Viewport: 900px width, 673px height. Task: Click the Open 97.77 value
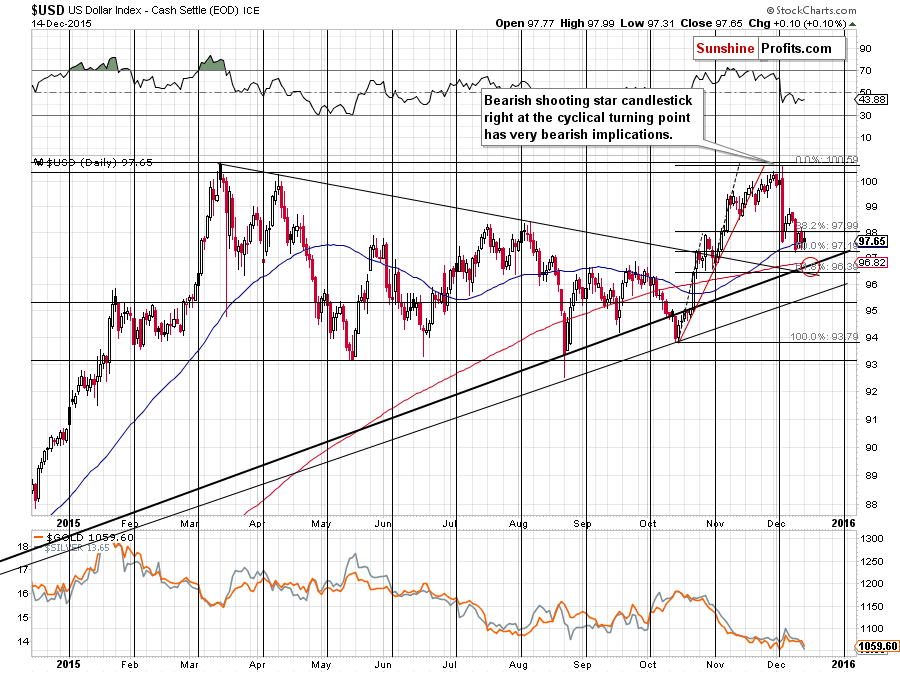point(526,24)
